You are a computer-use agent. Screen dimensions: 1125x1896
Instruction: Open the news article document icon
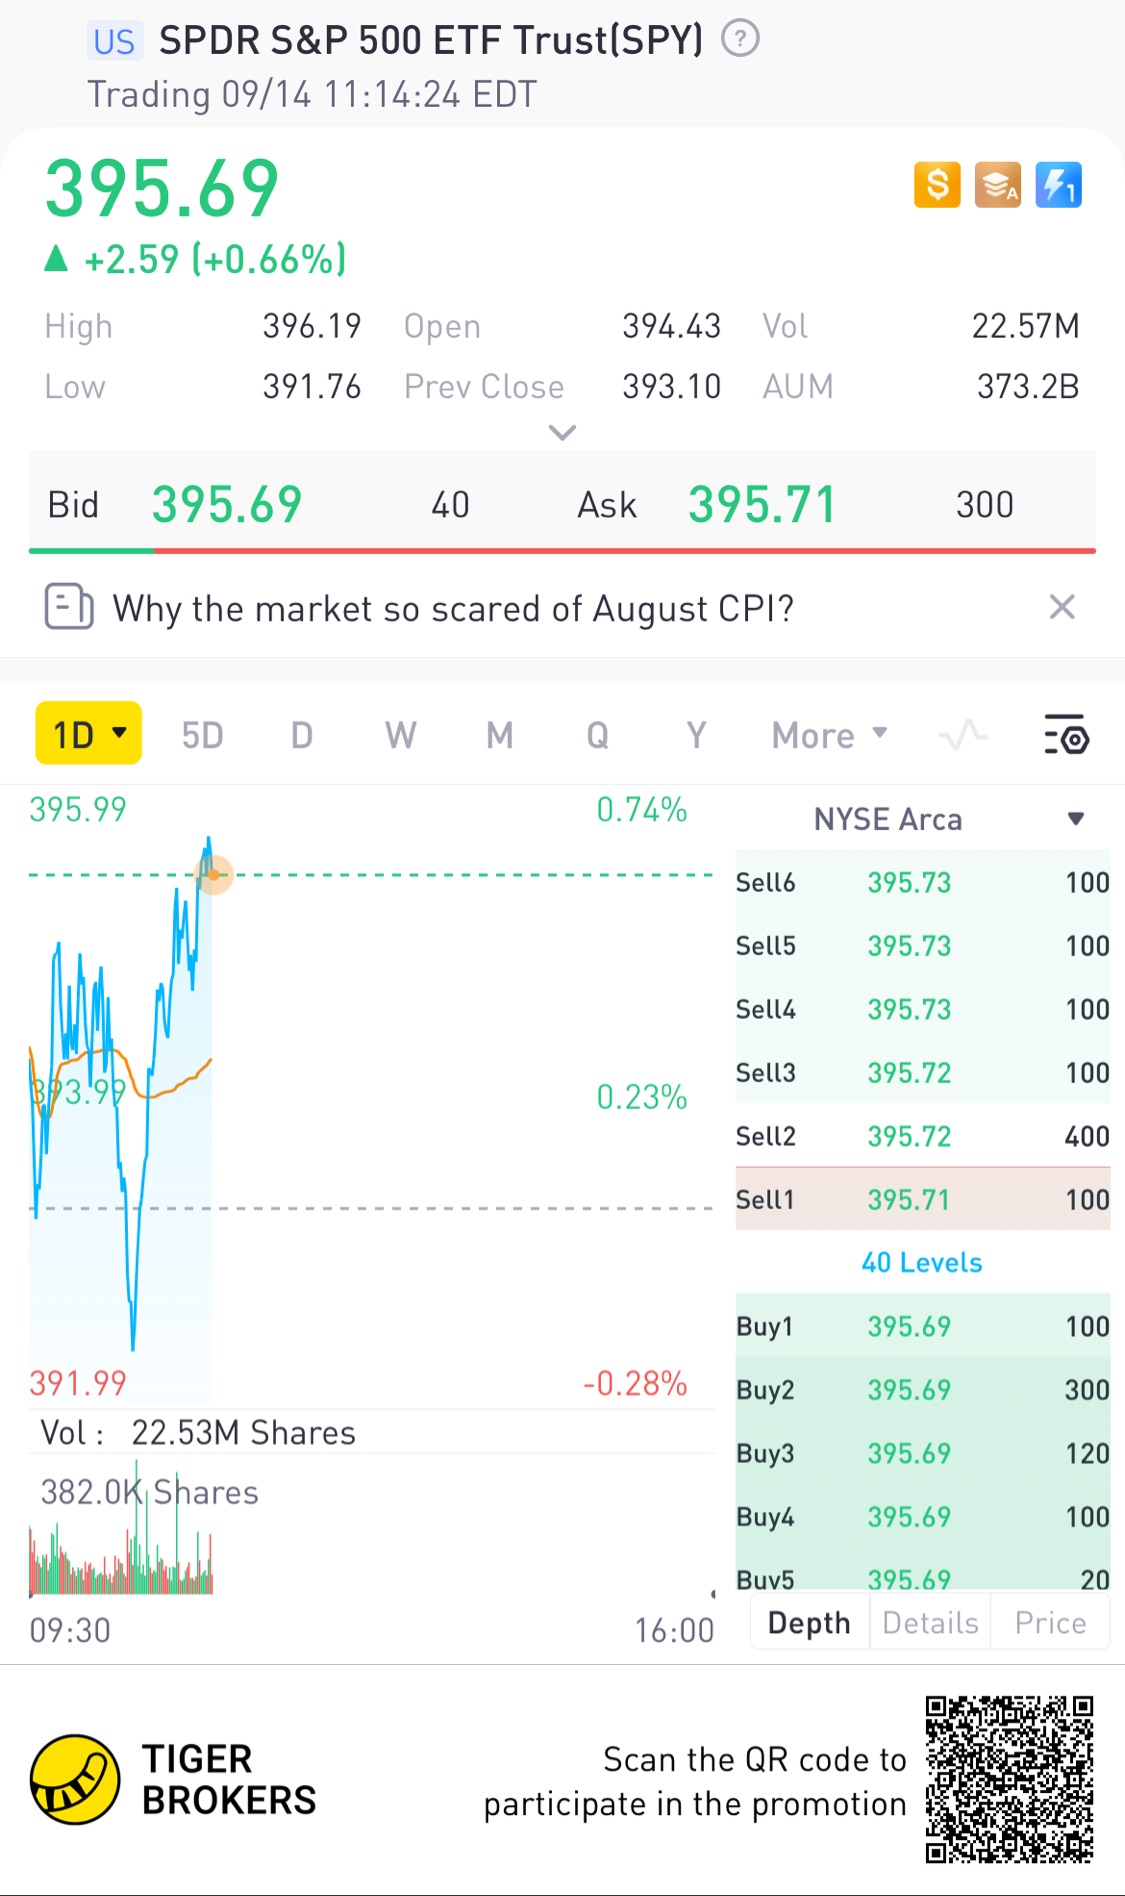(x=68, y=607)
